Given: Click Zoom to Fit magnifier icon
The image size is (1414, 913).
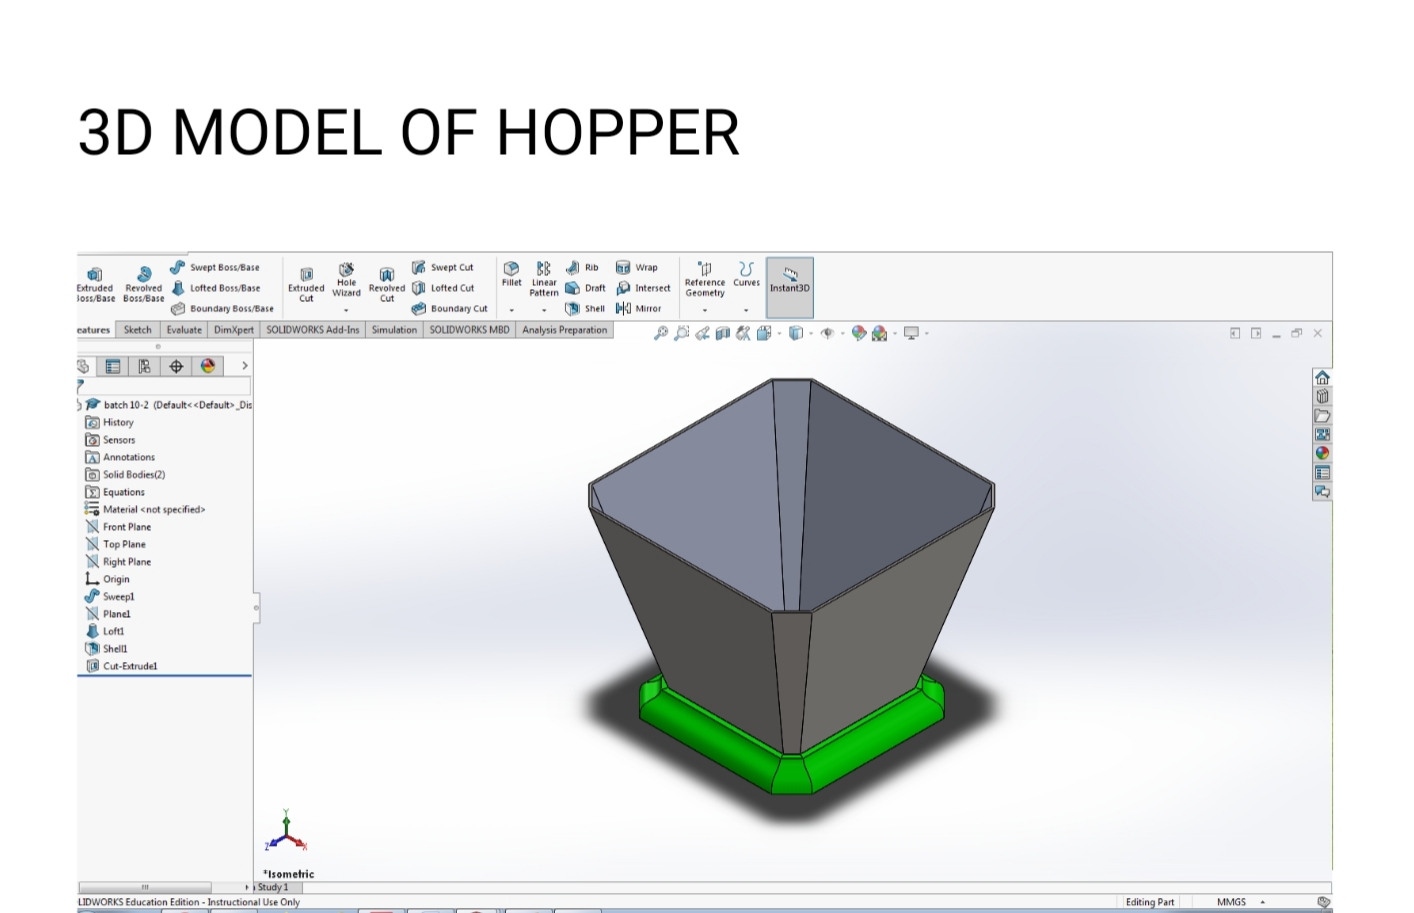Looking at the screenshot, I should coord(661,333).
